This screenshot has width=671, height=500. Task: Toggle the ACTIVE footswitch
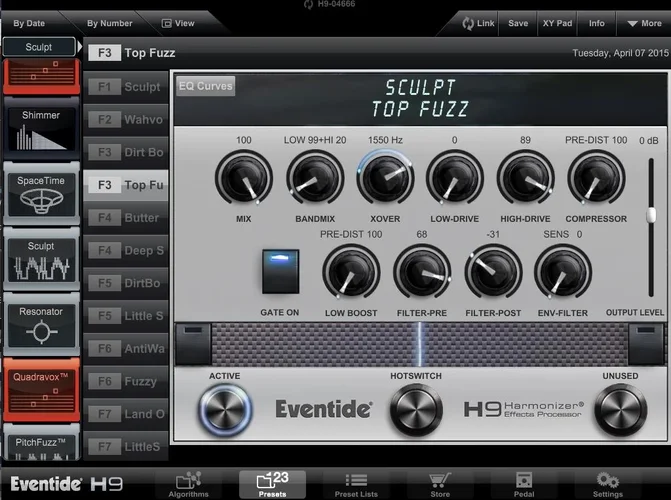click(x=225, y=410)
